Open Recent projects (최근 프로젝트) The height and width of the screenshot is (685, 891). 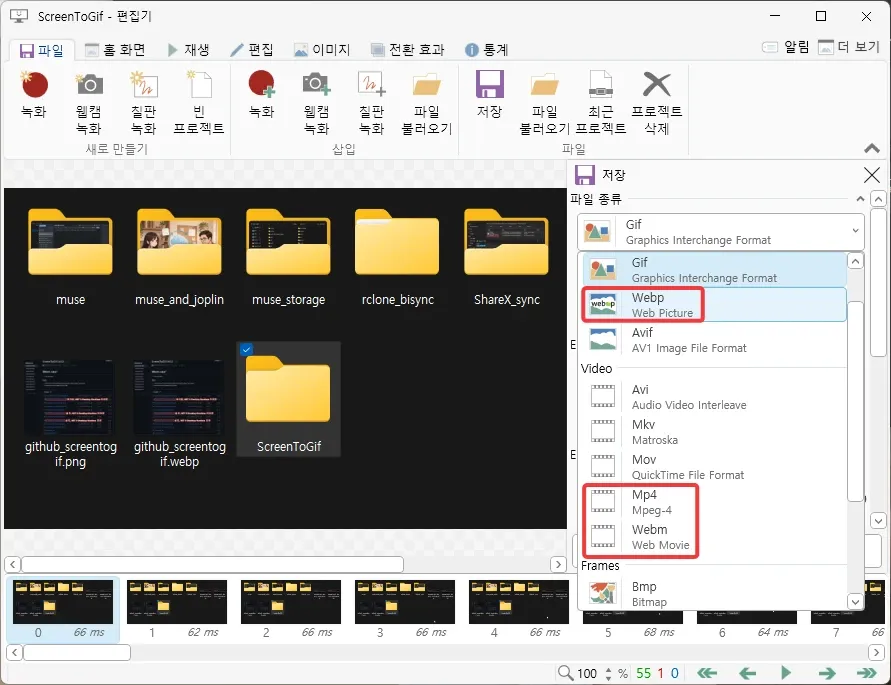click(x=601, y=103)
